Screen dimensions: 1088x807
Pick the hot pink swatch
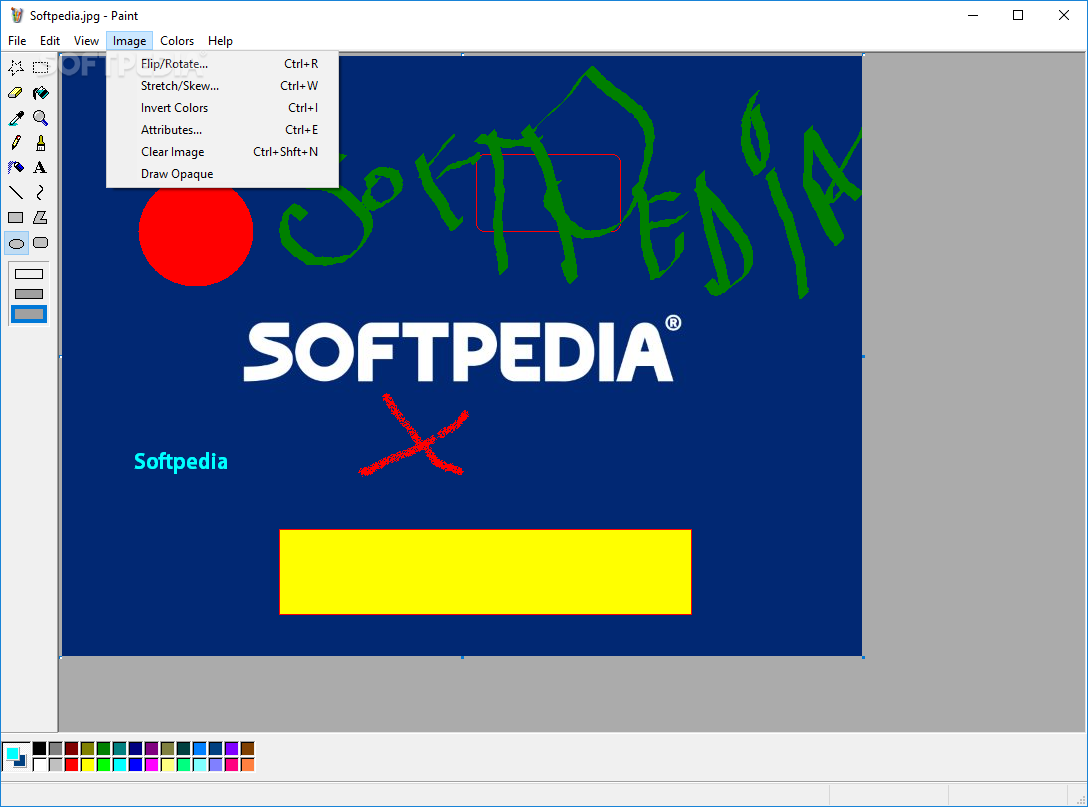tap(231, 765)
